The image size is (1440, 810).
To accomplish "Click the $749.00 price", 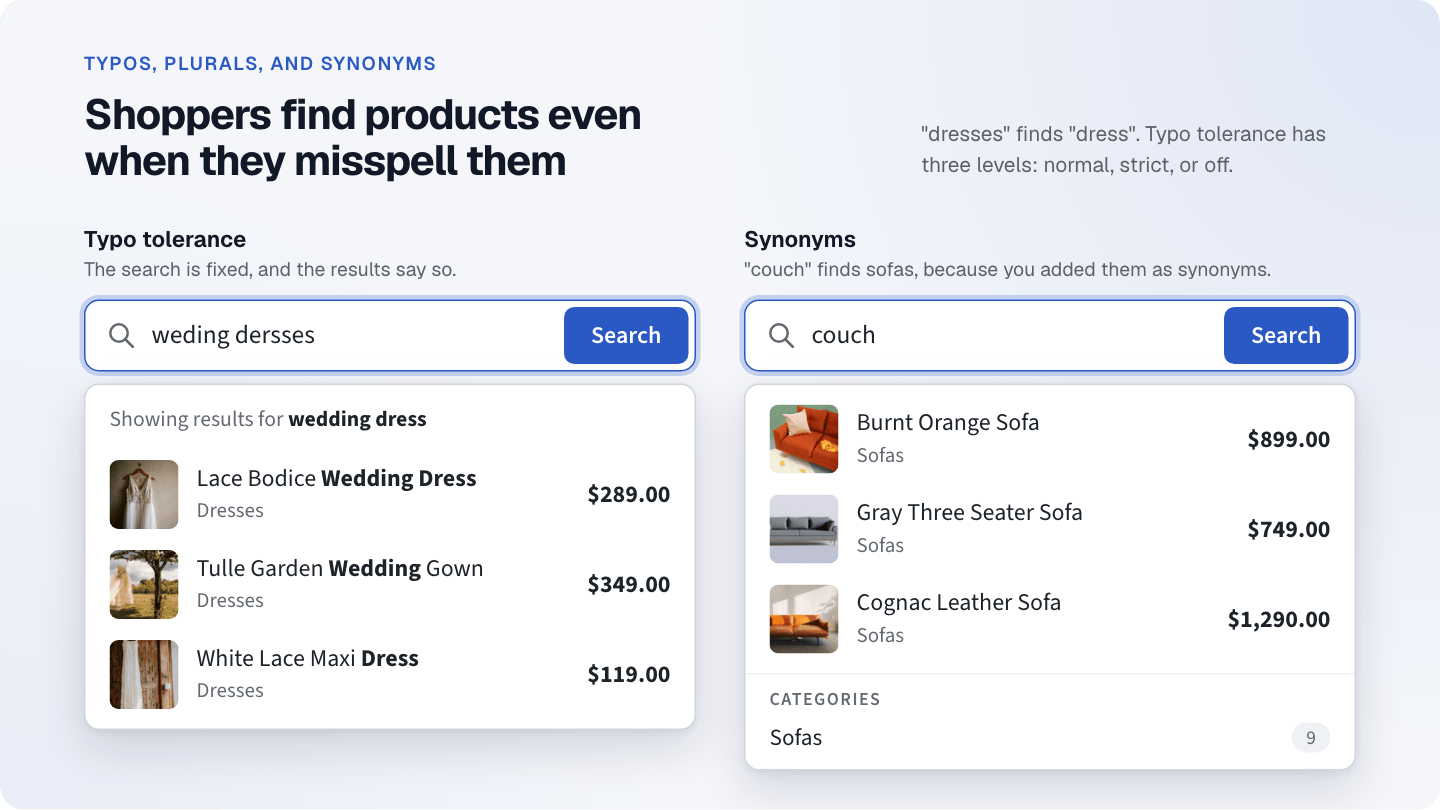I will click(x=1289, y=529).
